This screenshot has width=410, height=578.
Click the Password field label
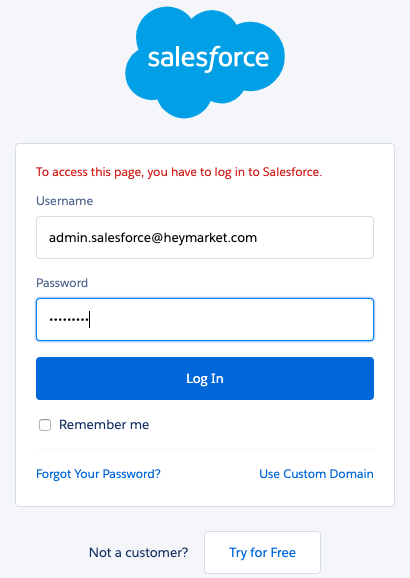pos(62,283)
